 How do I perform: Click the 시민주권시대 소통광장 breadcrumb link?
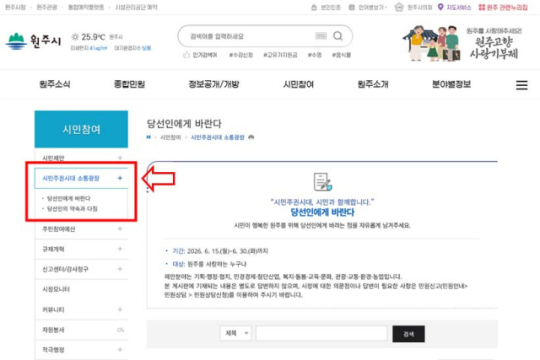(x=218, y=137)
